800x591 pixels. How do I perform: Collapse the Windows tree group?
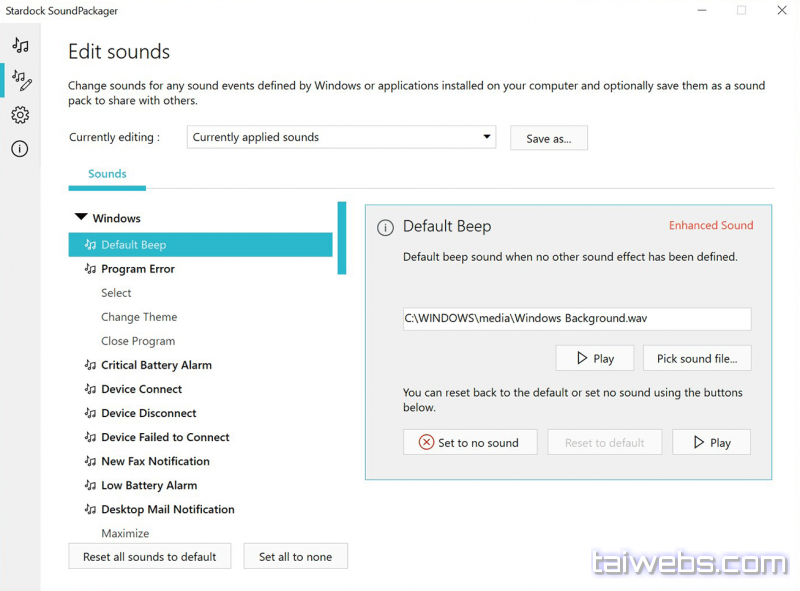[81, 218]
